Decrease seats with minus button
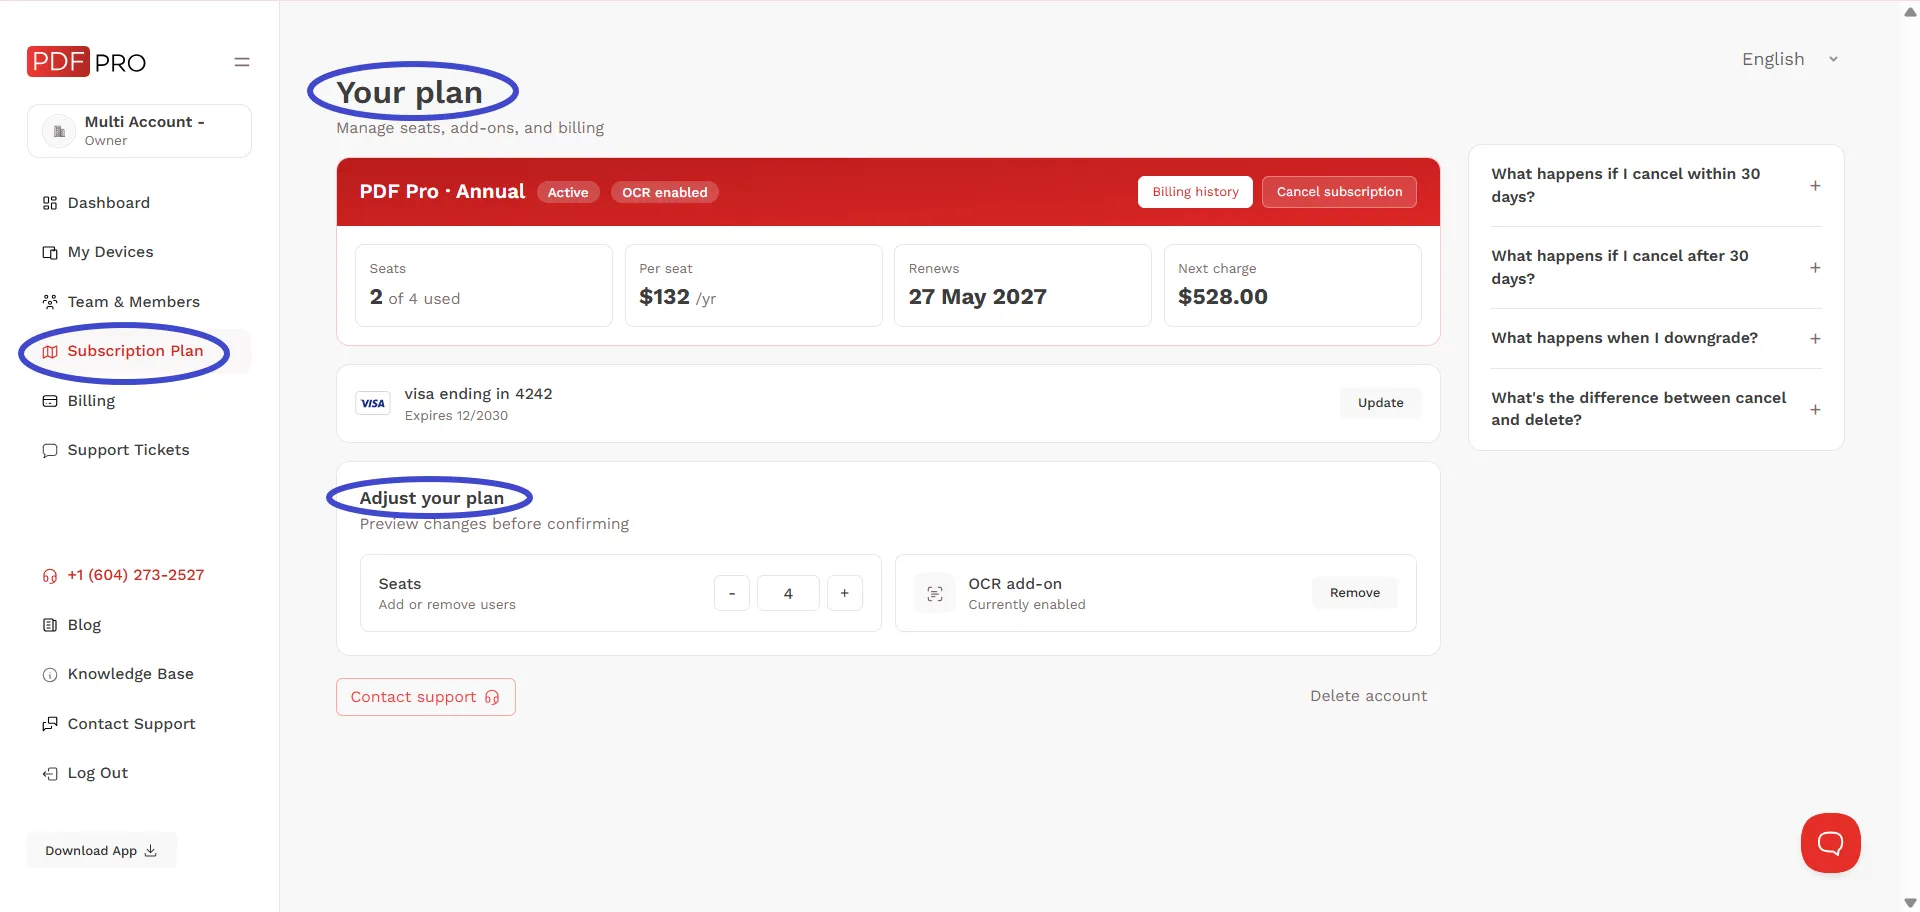The height and width of the screenshot is (912, 1920). click(x=732, y=593)
